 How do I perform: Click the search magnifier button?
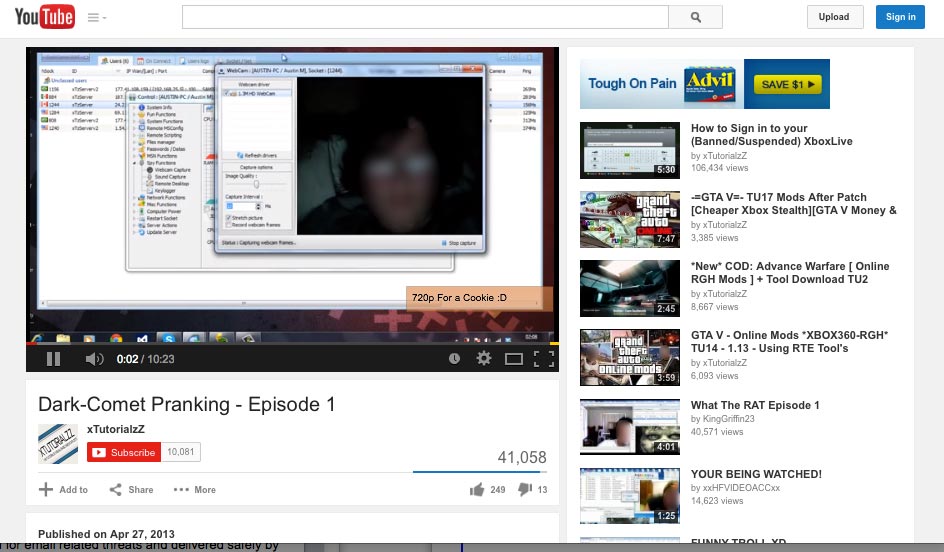pos(695,17)
